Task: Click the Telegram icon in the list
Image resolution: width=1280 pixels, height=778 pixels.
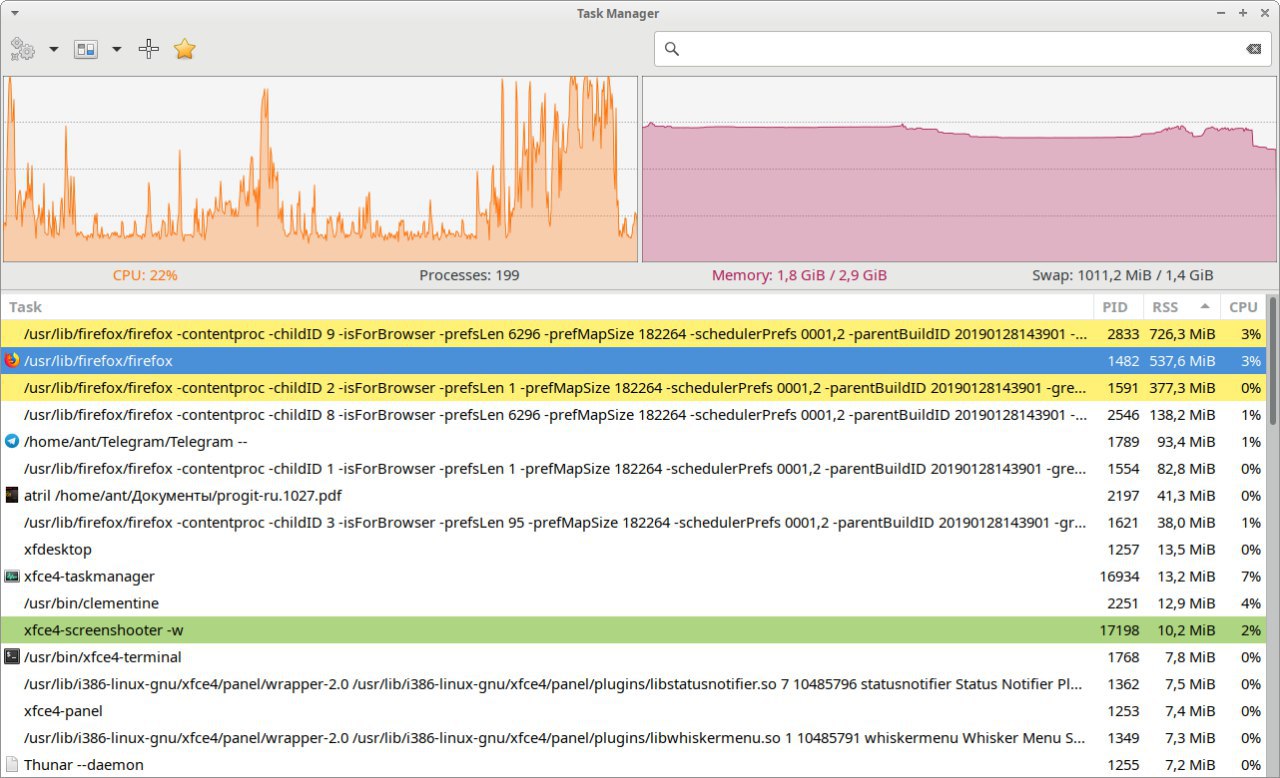Action: click(x=12, y=442)
